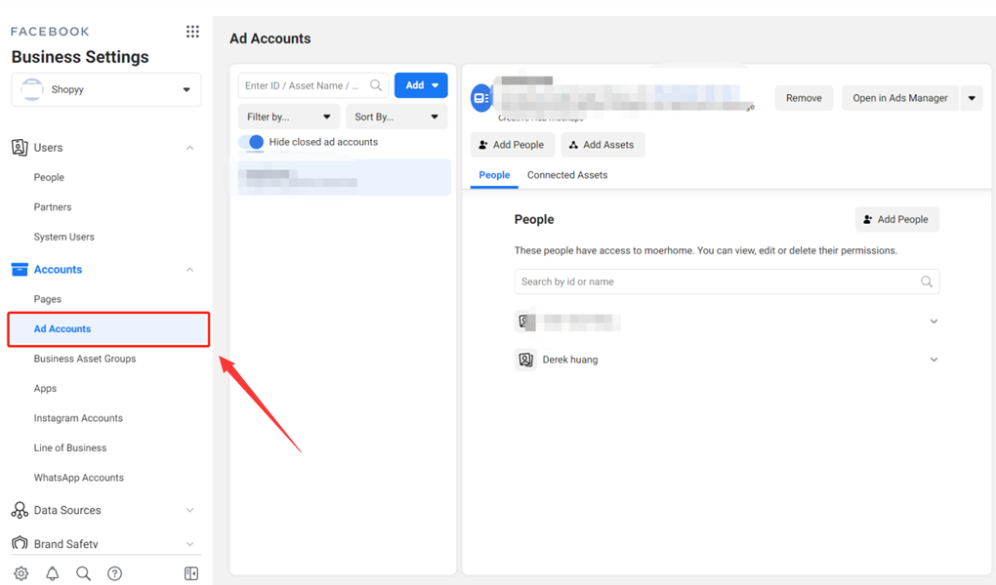Click the Derek huang avatar icon
The width and height of the screenshot is (996, 585).
pyautogui.click(x=525, y=360)
